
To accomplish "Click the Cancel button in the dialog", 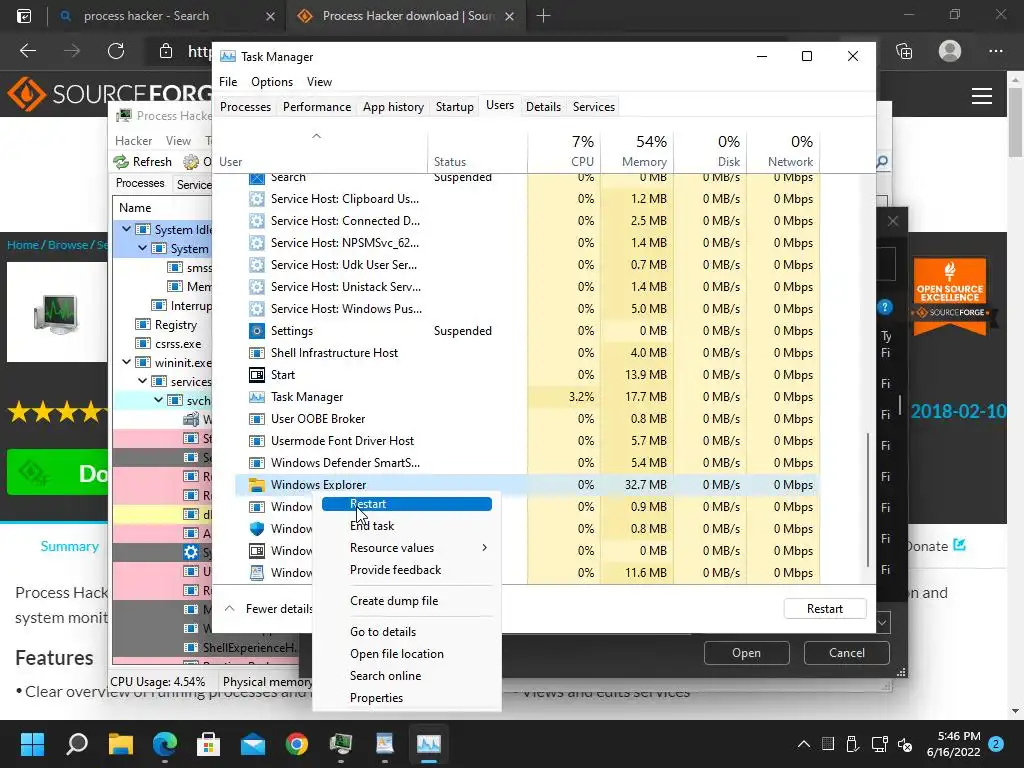I will click(846, 652).
